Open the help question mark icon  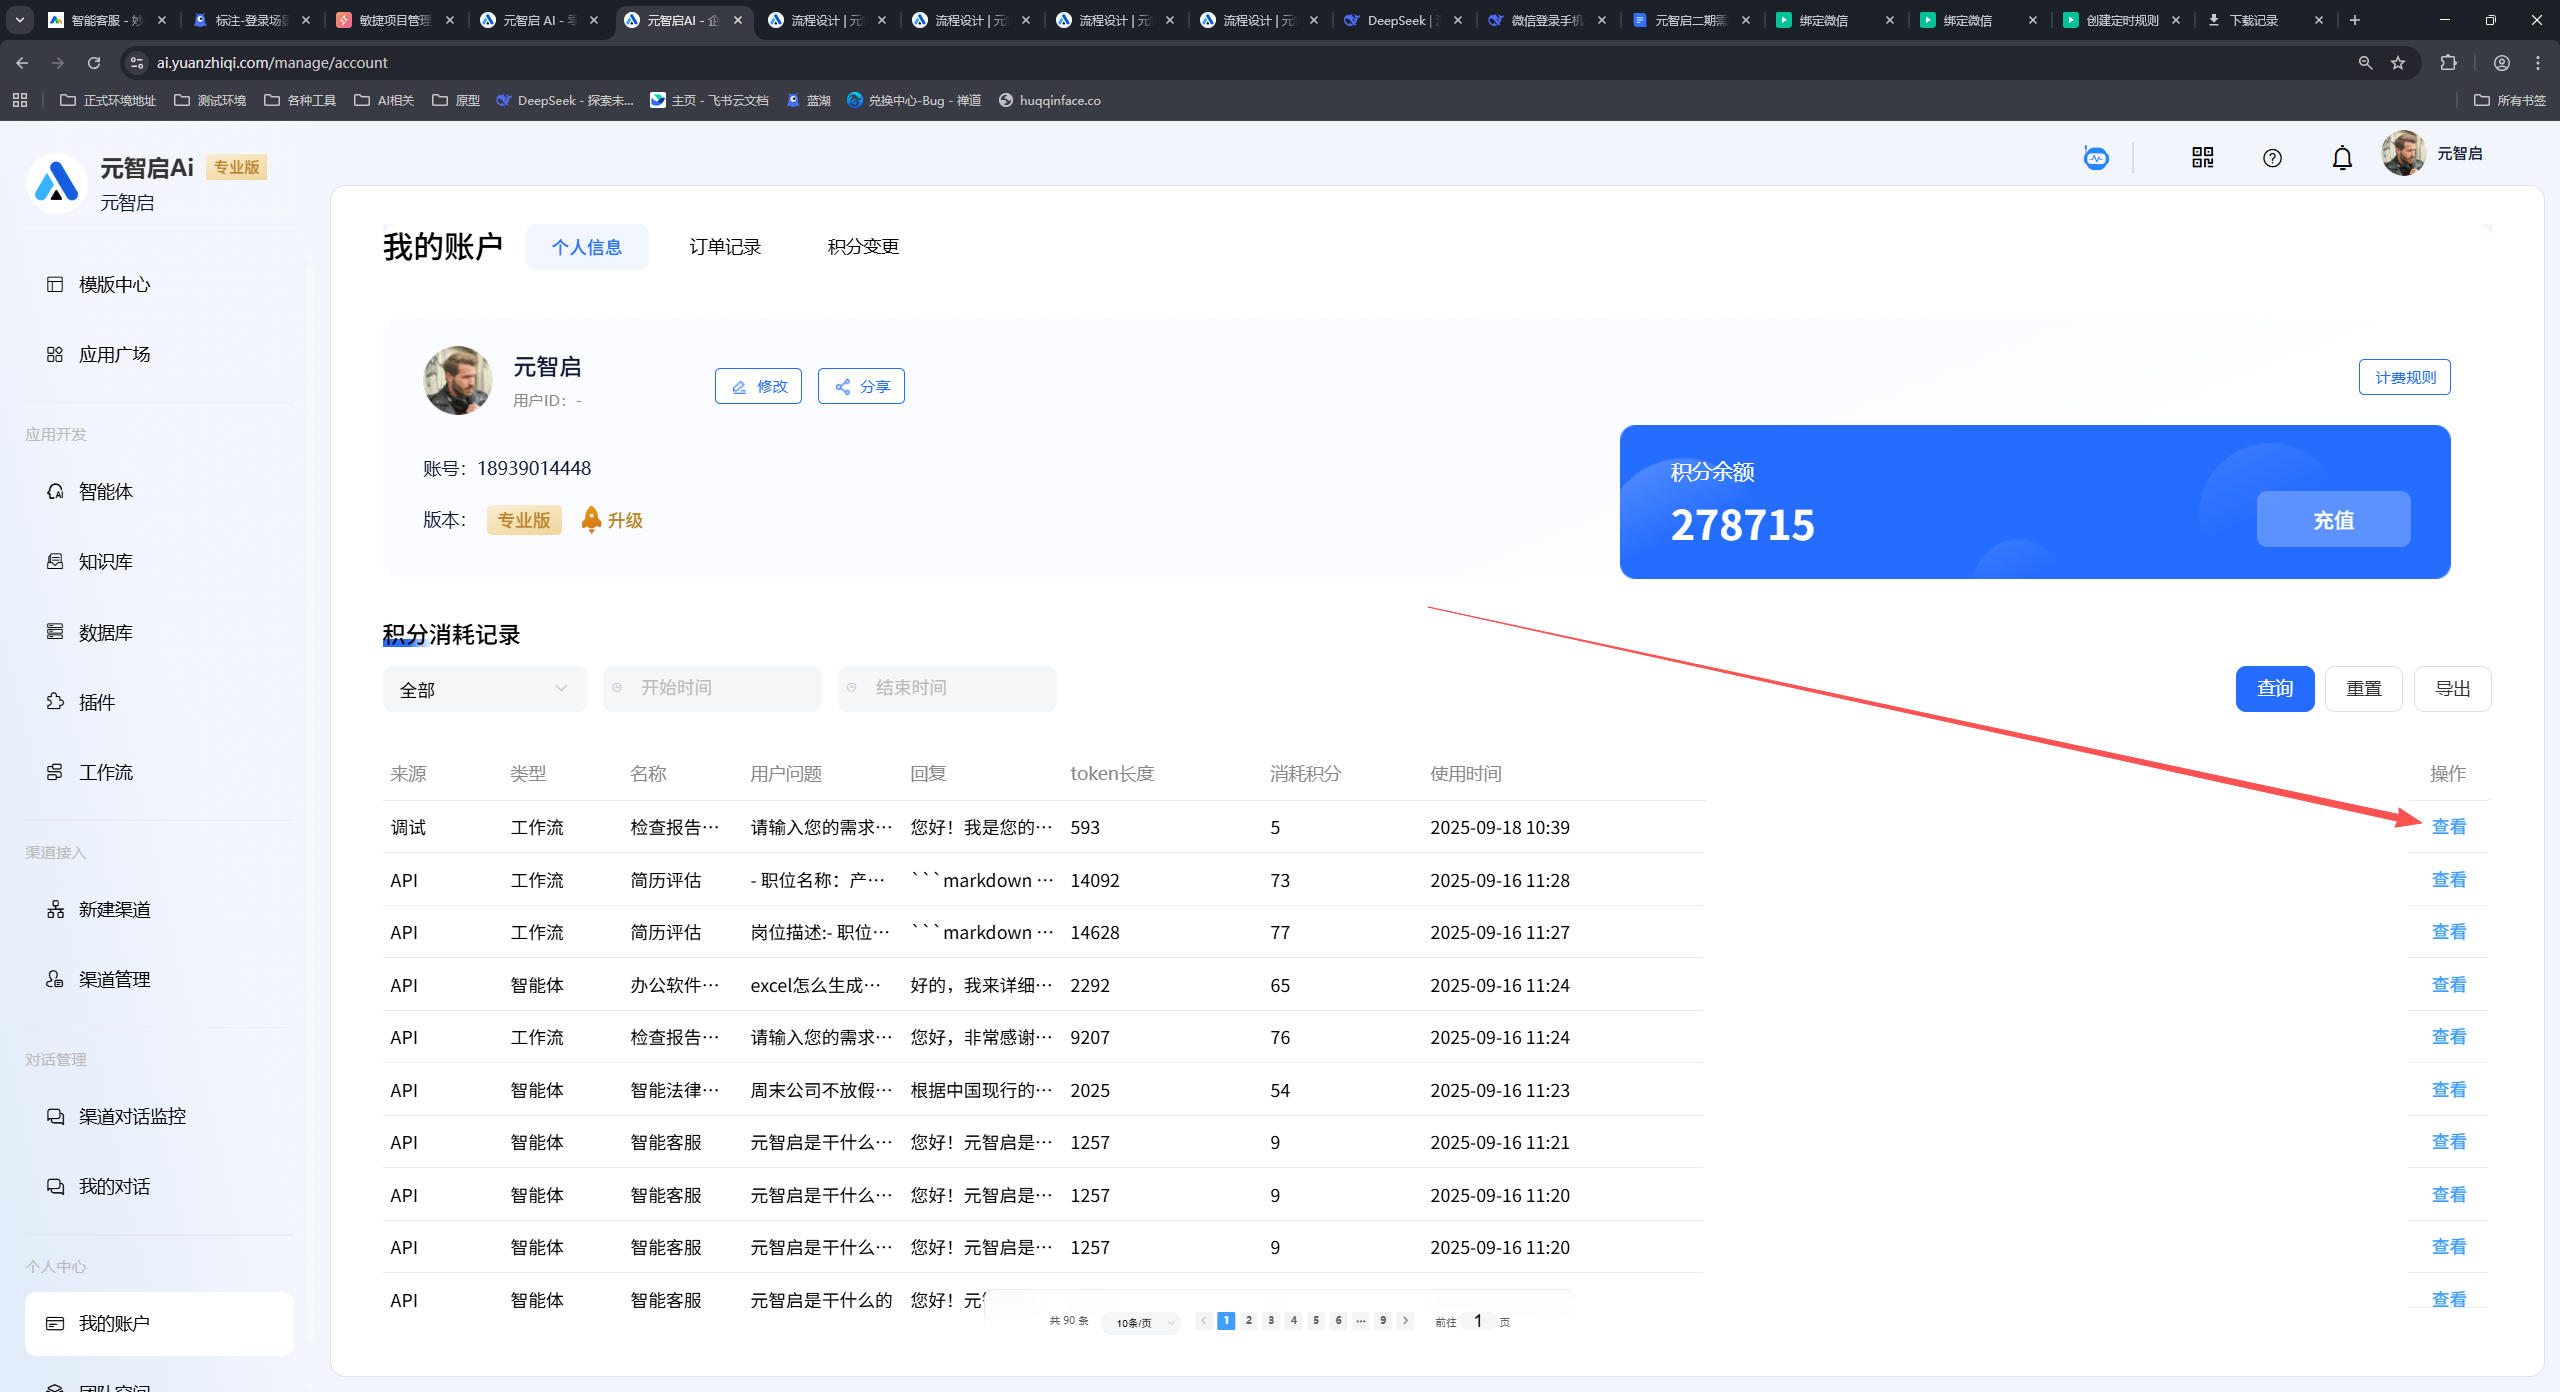(x=2272, y=158)
